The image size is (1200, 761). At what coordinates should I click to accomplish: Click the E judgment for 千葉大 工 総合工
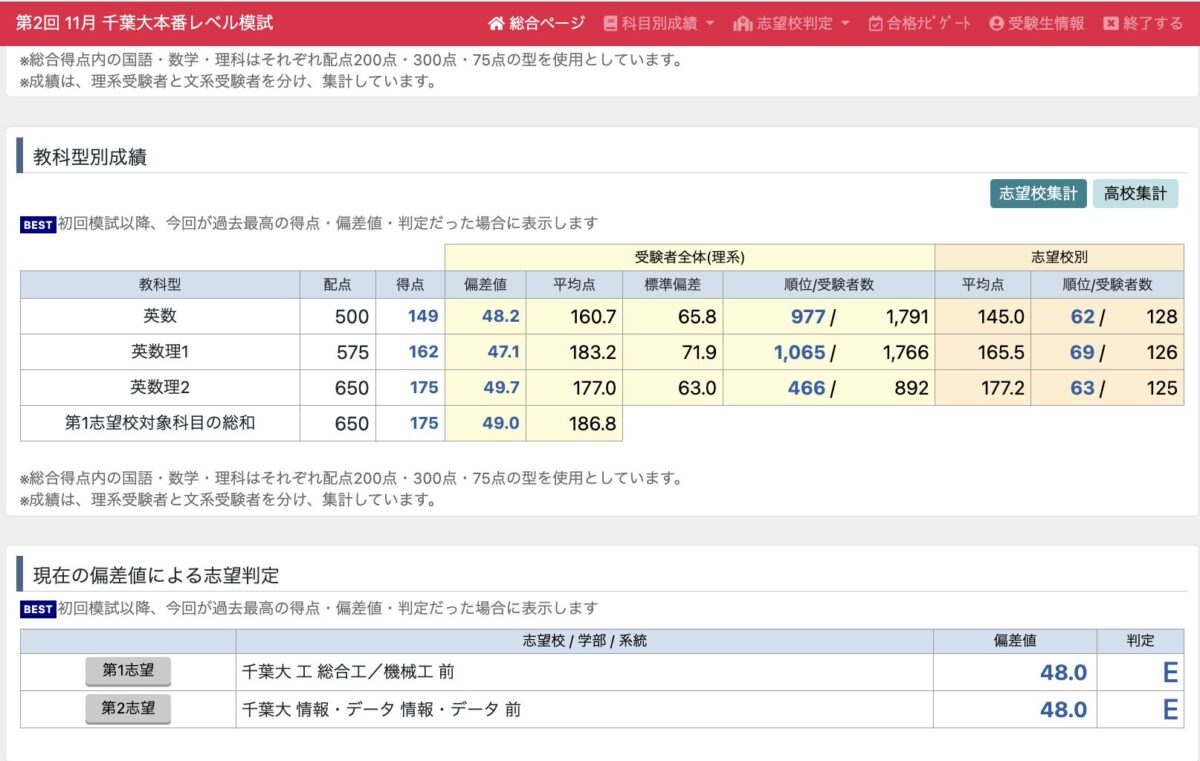[x=1170, y=673]
